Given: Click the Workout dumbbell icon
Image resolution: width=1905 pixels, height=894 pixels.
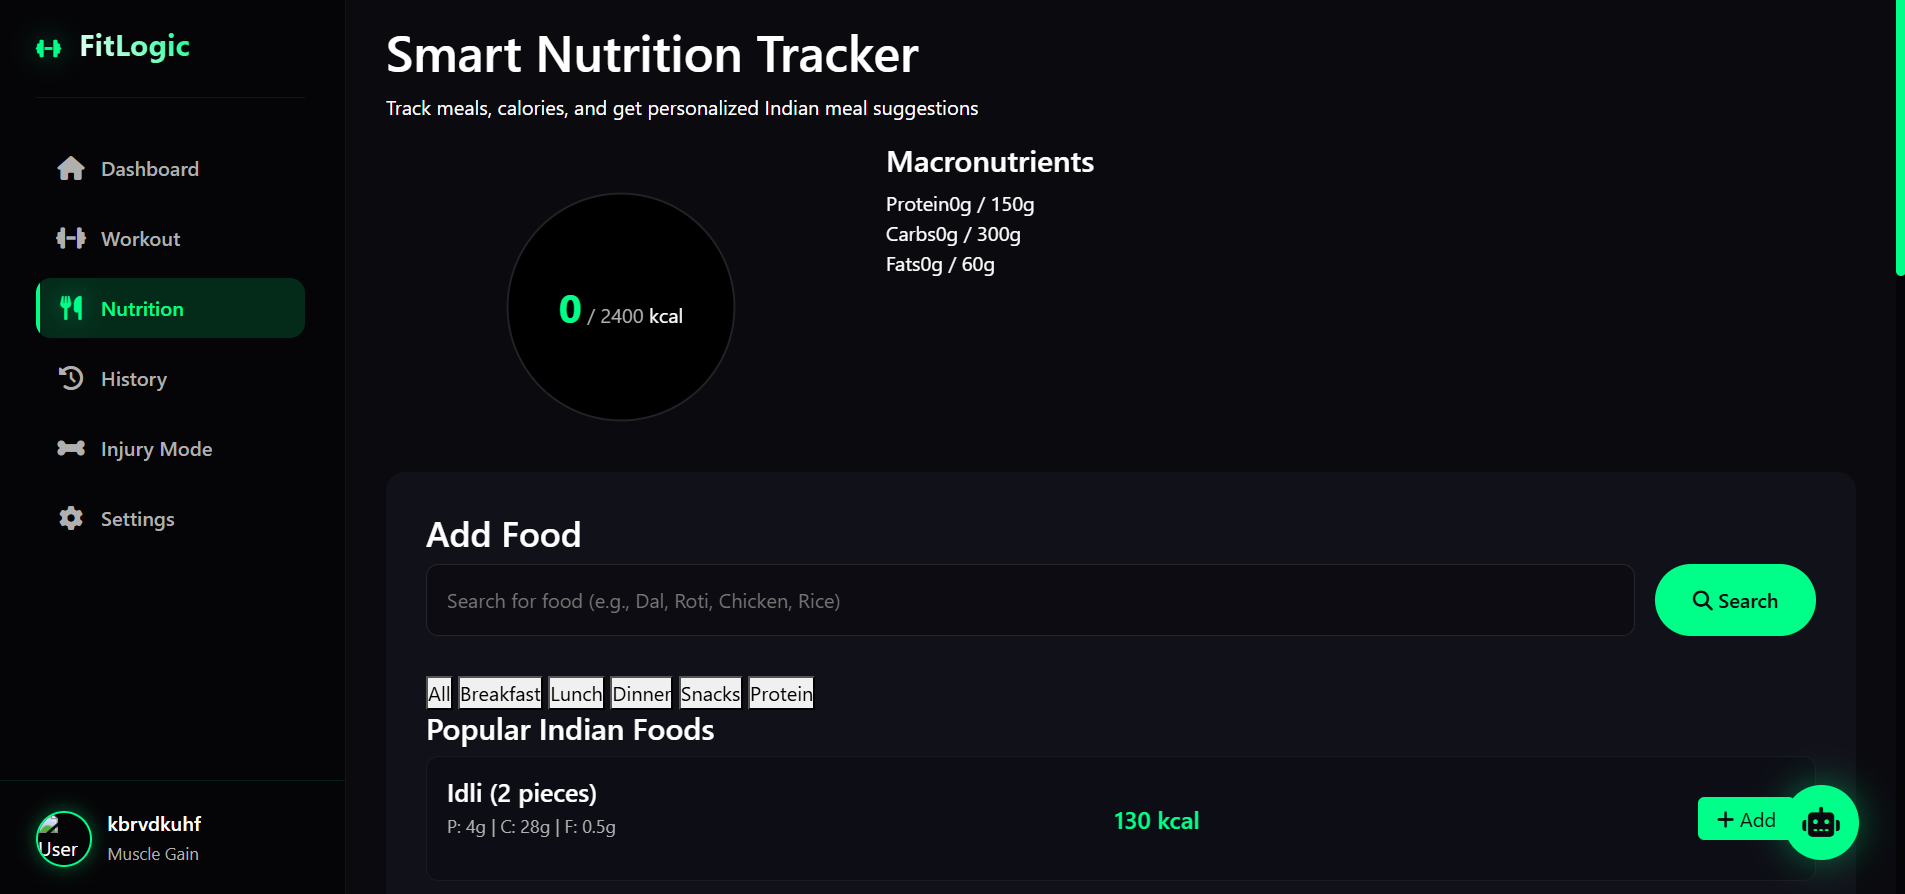Looking at the screenshot, I should pos(71,238).
